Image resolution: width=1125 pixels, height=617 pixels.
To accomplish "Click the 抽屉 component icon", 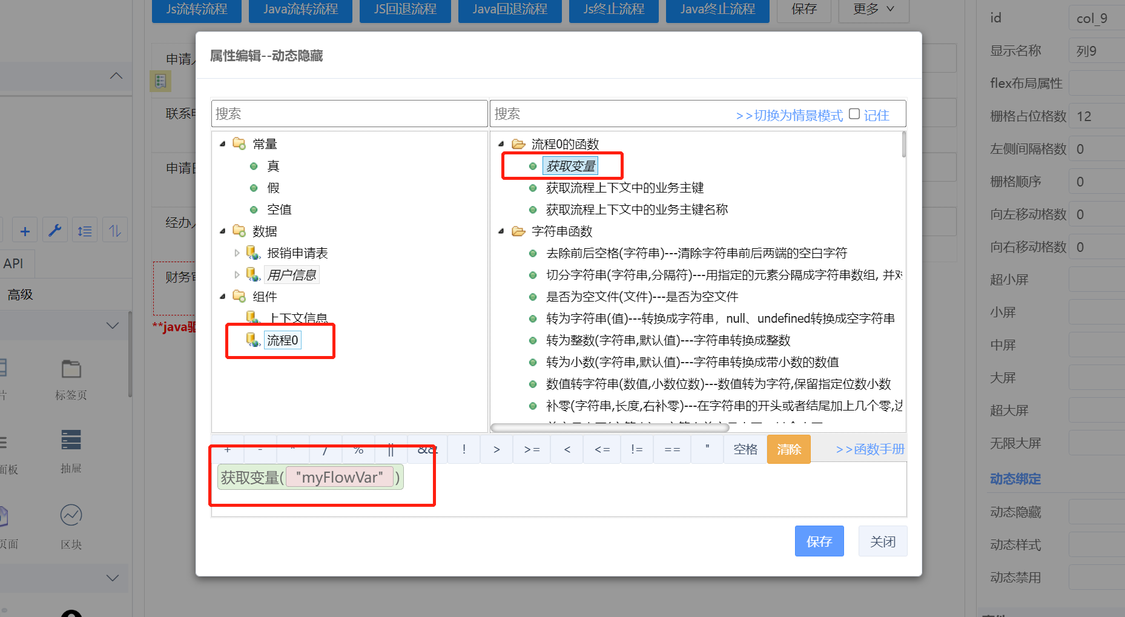I will point(71,441).
